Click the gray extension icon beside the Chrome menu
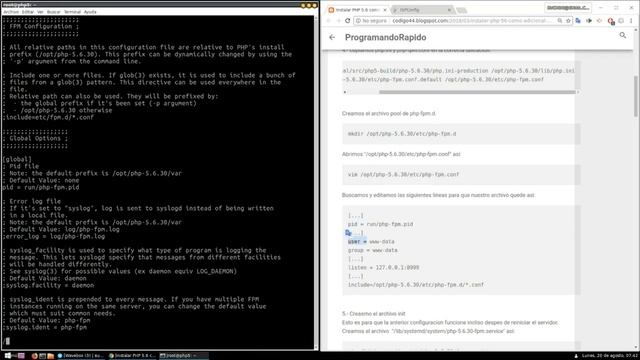This screenshot has height=360, width=640. tap(621, 20)
